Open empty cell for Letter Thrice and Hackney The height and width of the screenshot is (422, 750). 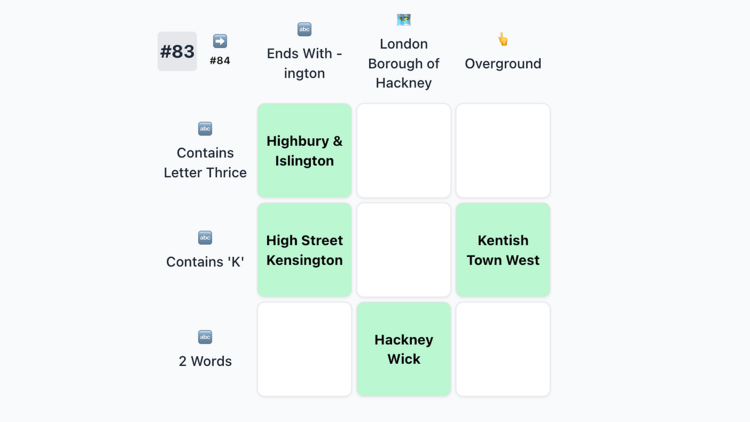[404, 151]
